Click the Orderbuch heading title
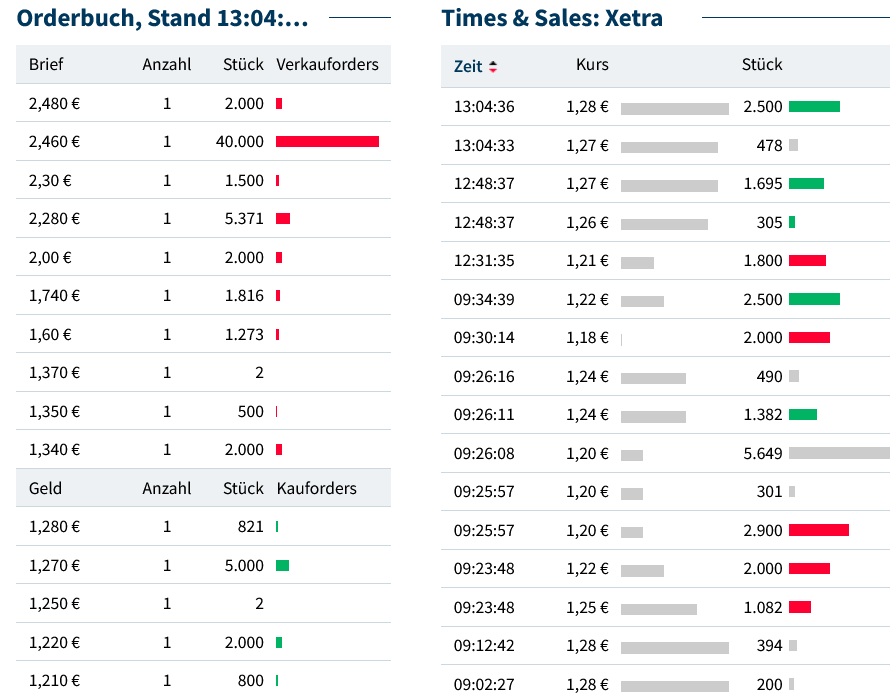This screenshot has width=890, height=693. click(x=163, y=18)
